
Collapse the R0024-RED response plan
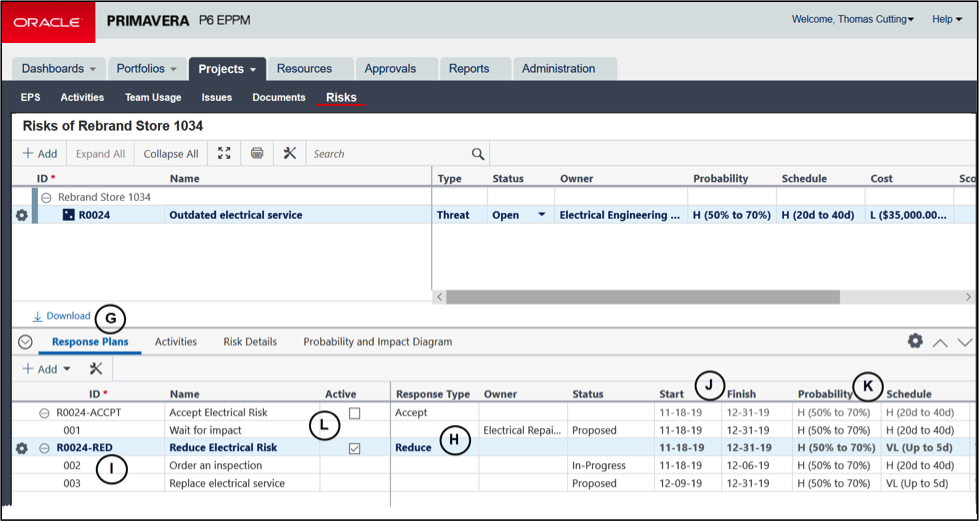click(45, 448)
